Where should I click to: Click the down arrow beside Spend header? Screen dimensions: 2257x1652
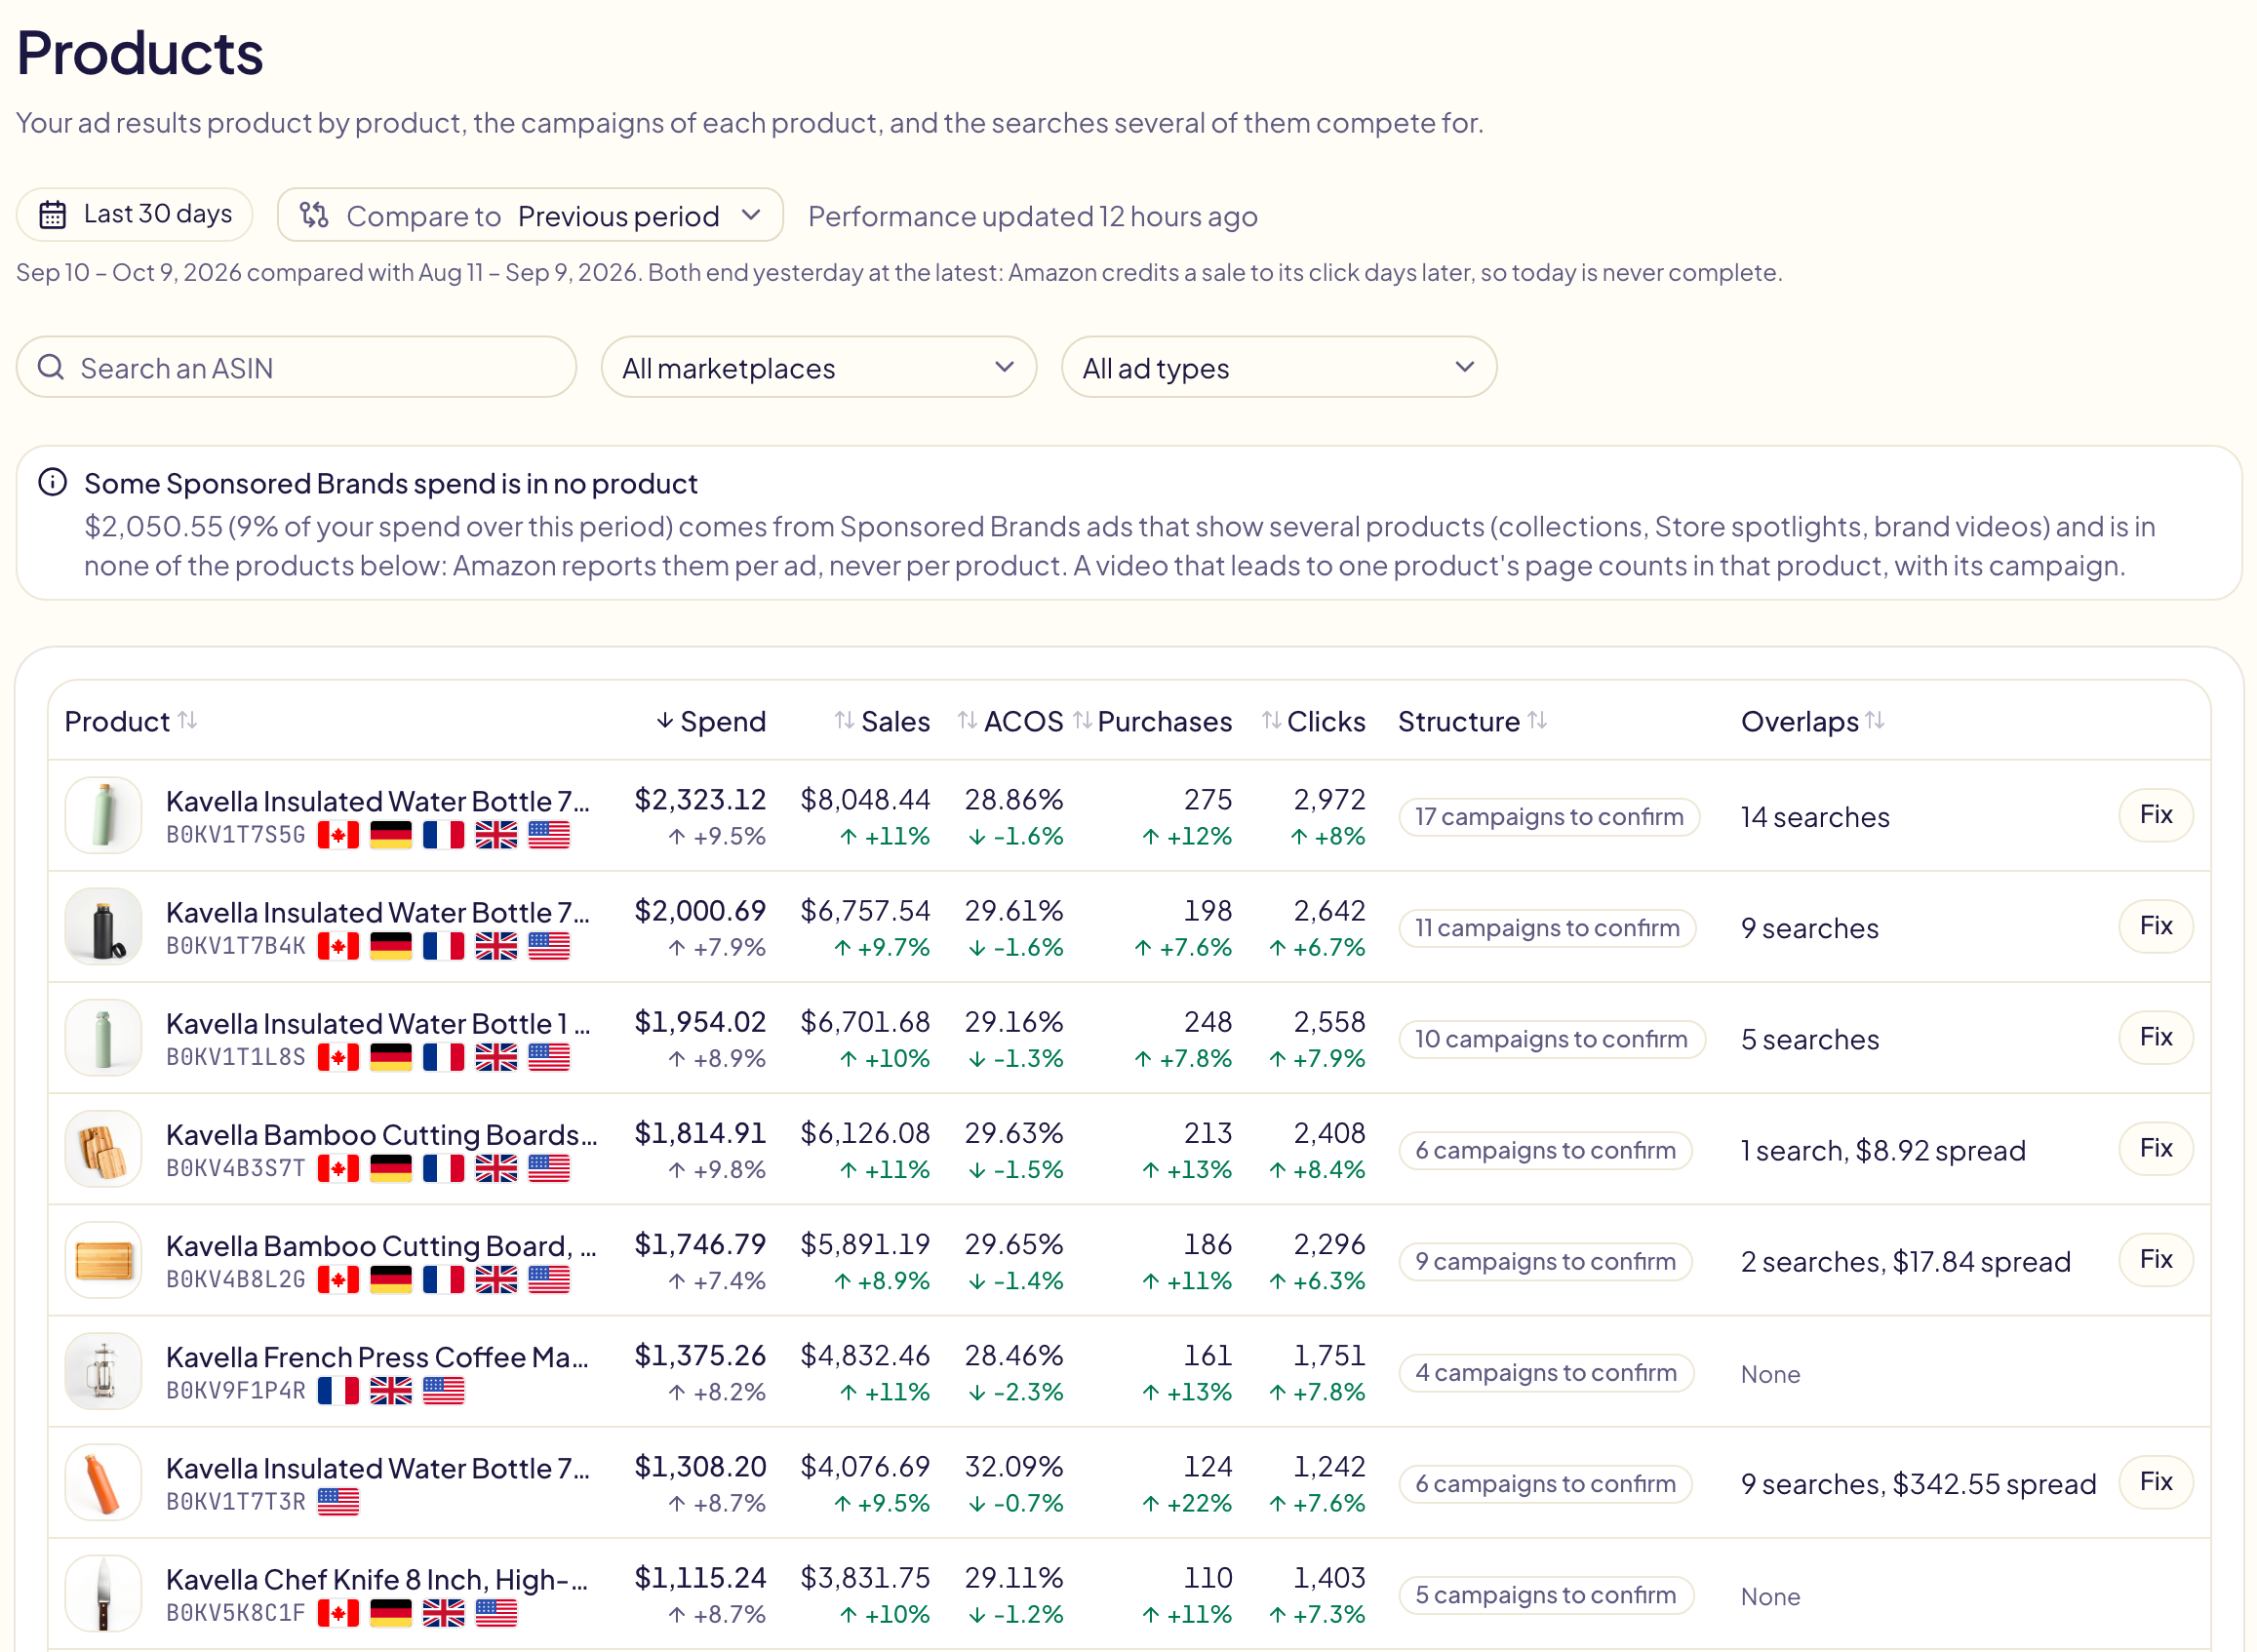click(x=665, y=721)
